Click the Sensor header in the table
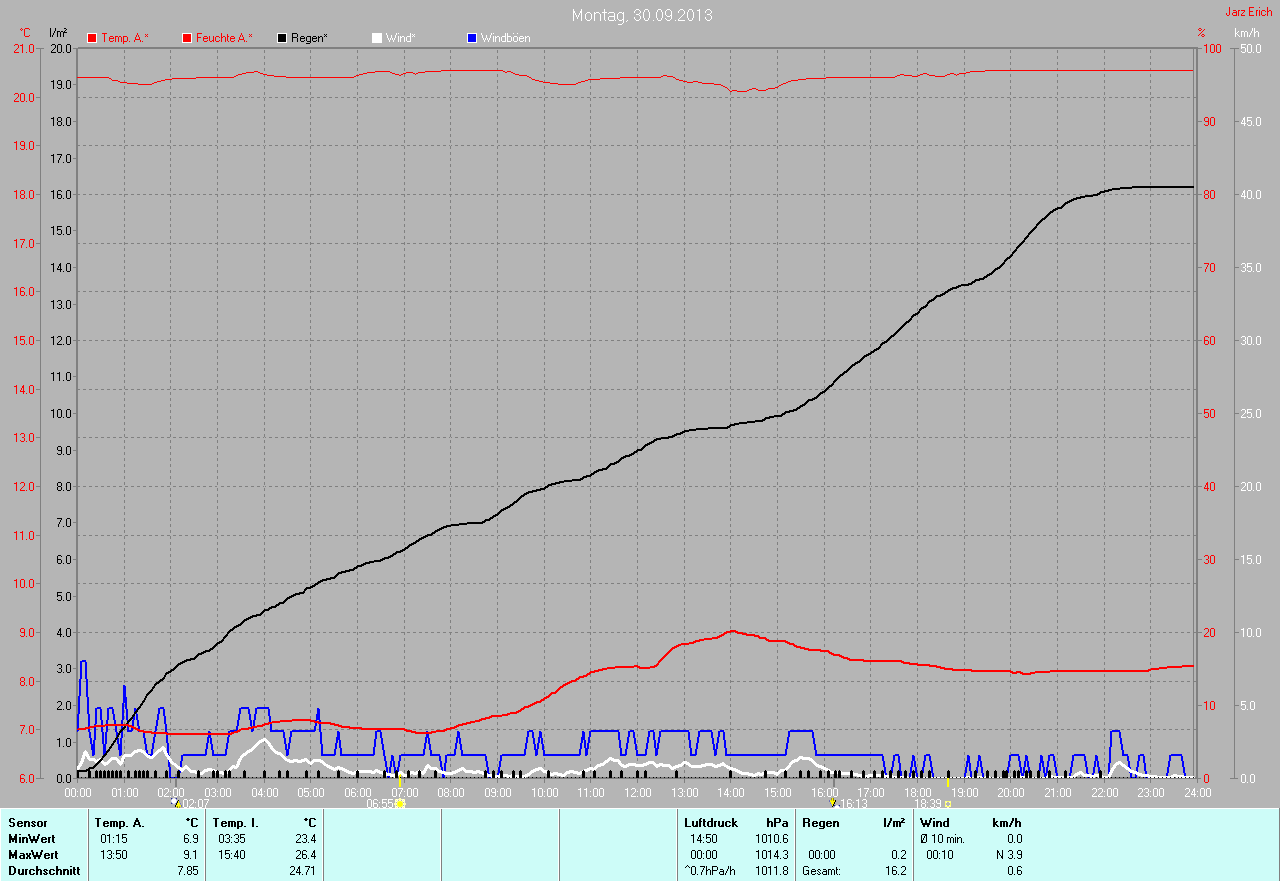1280x881 pixels. [27, 823]
